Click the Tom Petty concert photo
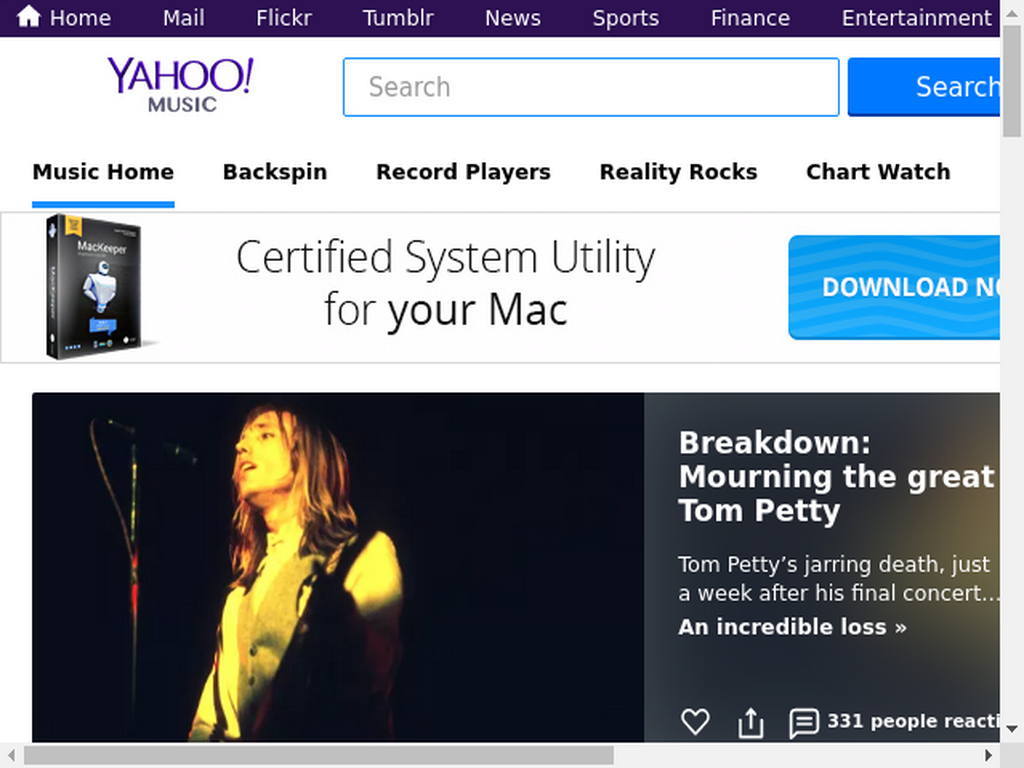This screenshot has width=1024, height=768. (x=338, y=567)
